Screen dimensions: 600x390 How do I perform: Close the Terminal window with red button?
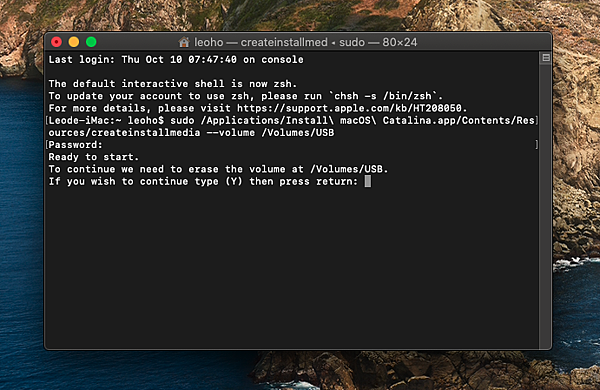57,42
